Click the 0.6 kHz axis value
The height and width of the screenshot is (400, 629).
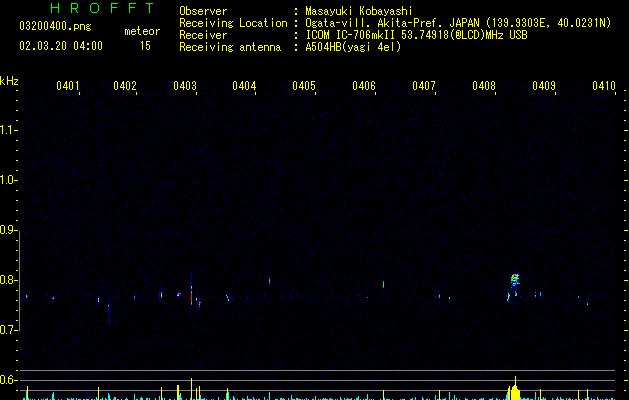[8, 380]
